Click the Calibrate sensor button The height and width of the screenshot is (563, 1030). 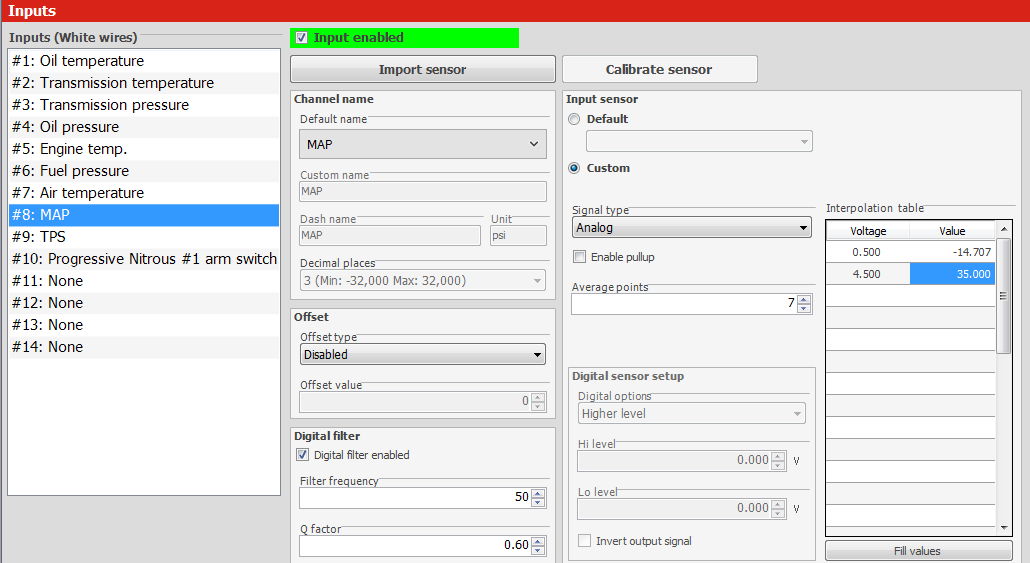point(659,70)
